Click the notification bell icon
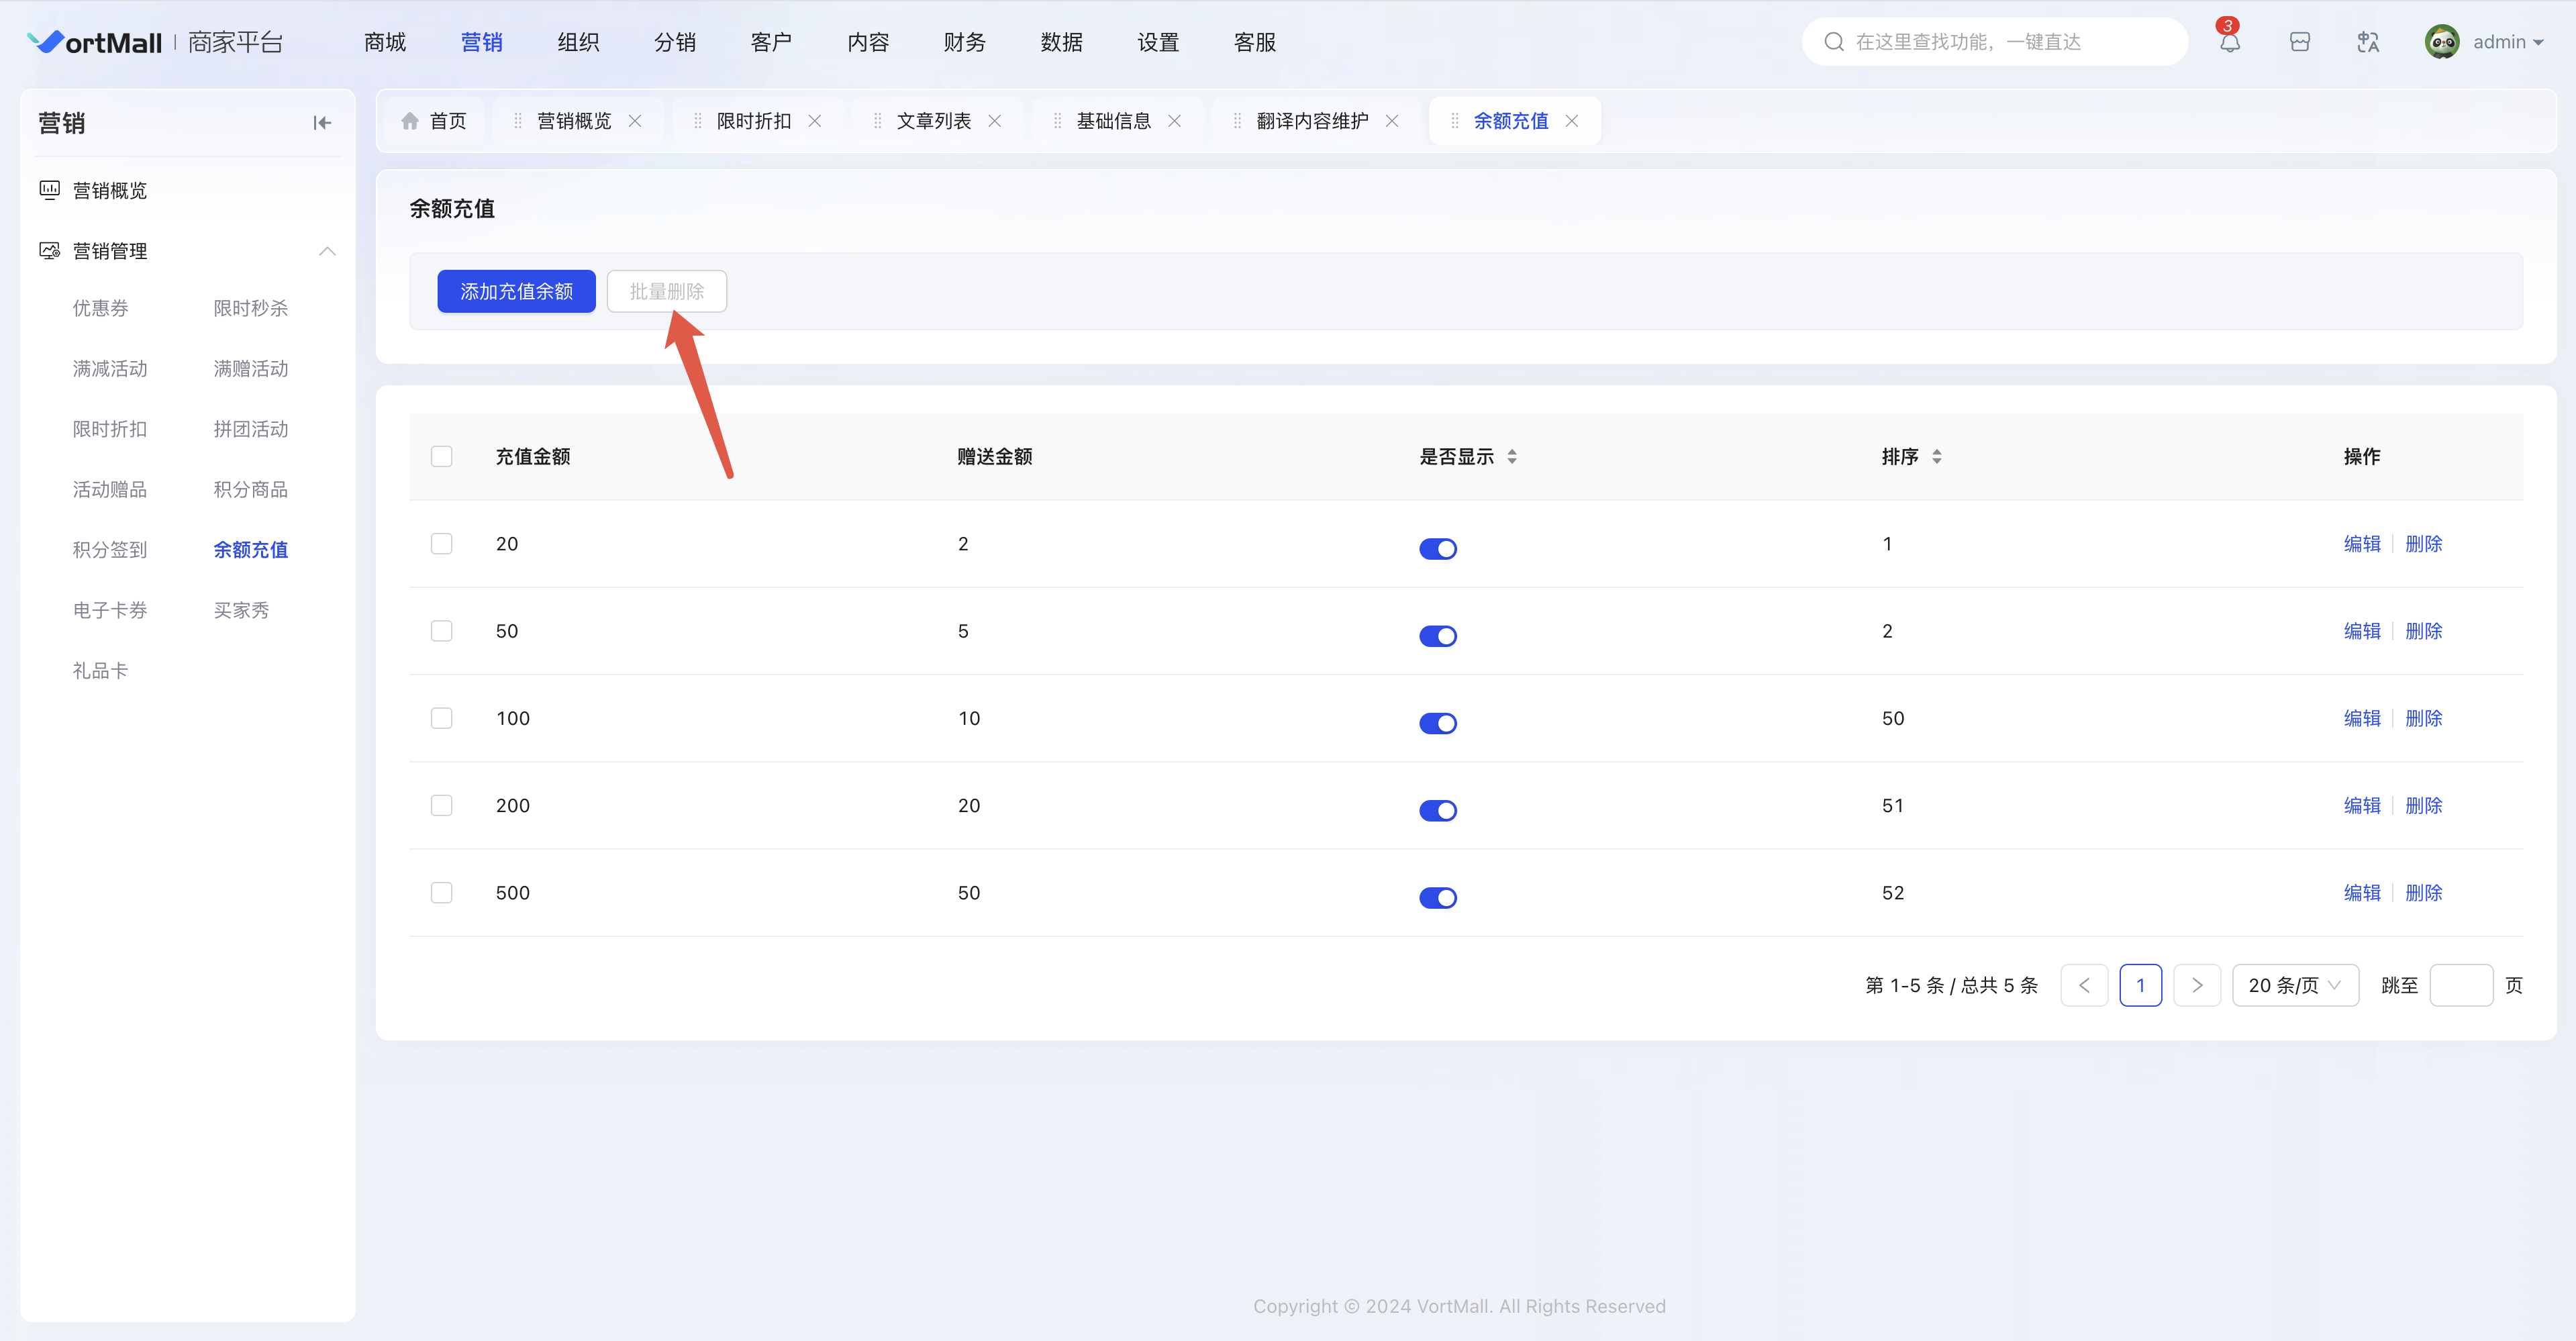Viewport: 2576px width, 1341px height. coord(2229,42)
